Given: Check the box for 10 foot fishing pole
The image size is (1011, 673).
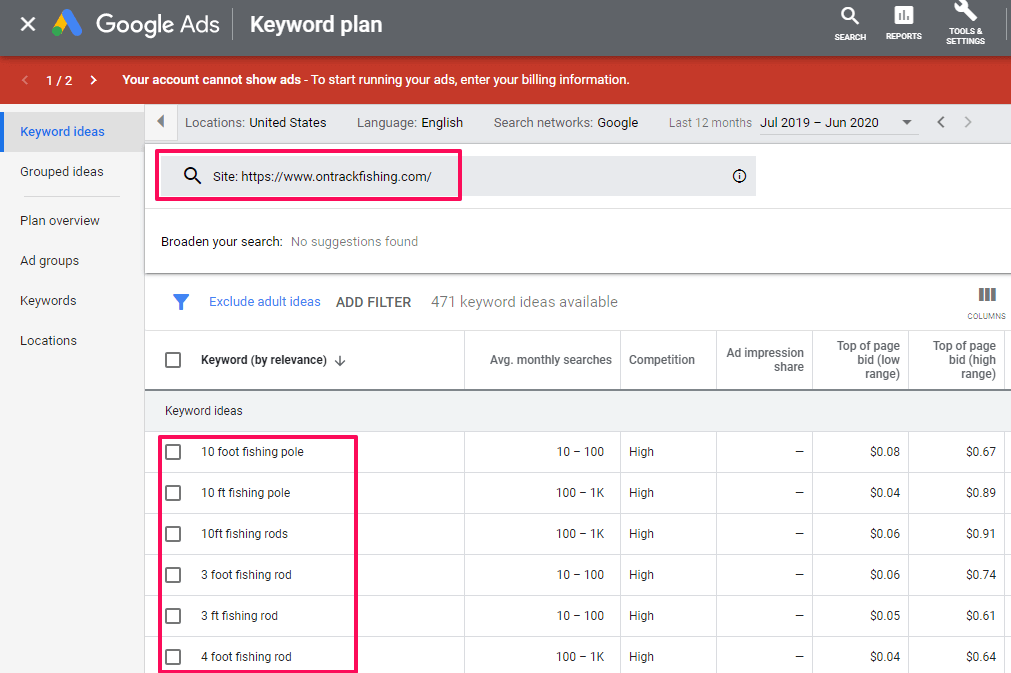Looking at the screenshot, I should click(173, 452).
